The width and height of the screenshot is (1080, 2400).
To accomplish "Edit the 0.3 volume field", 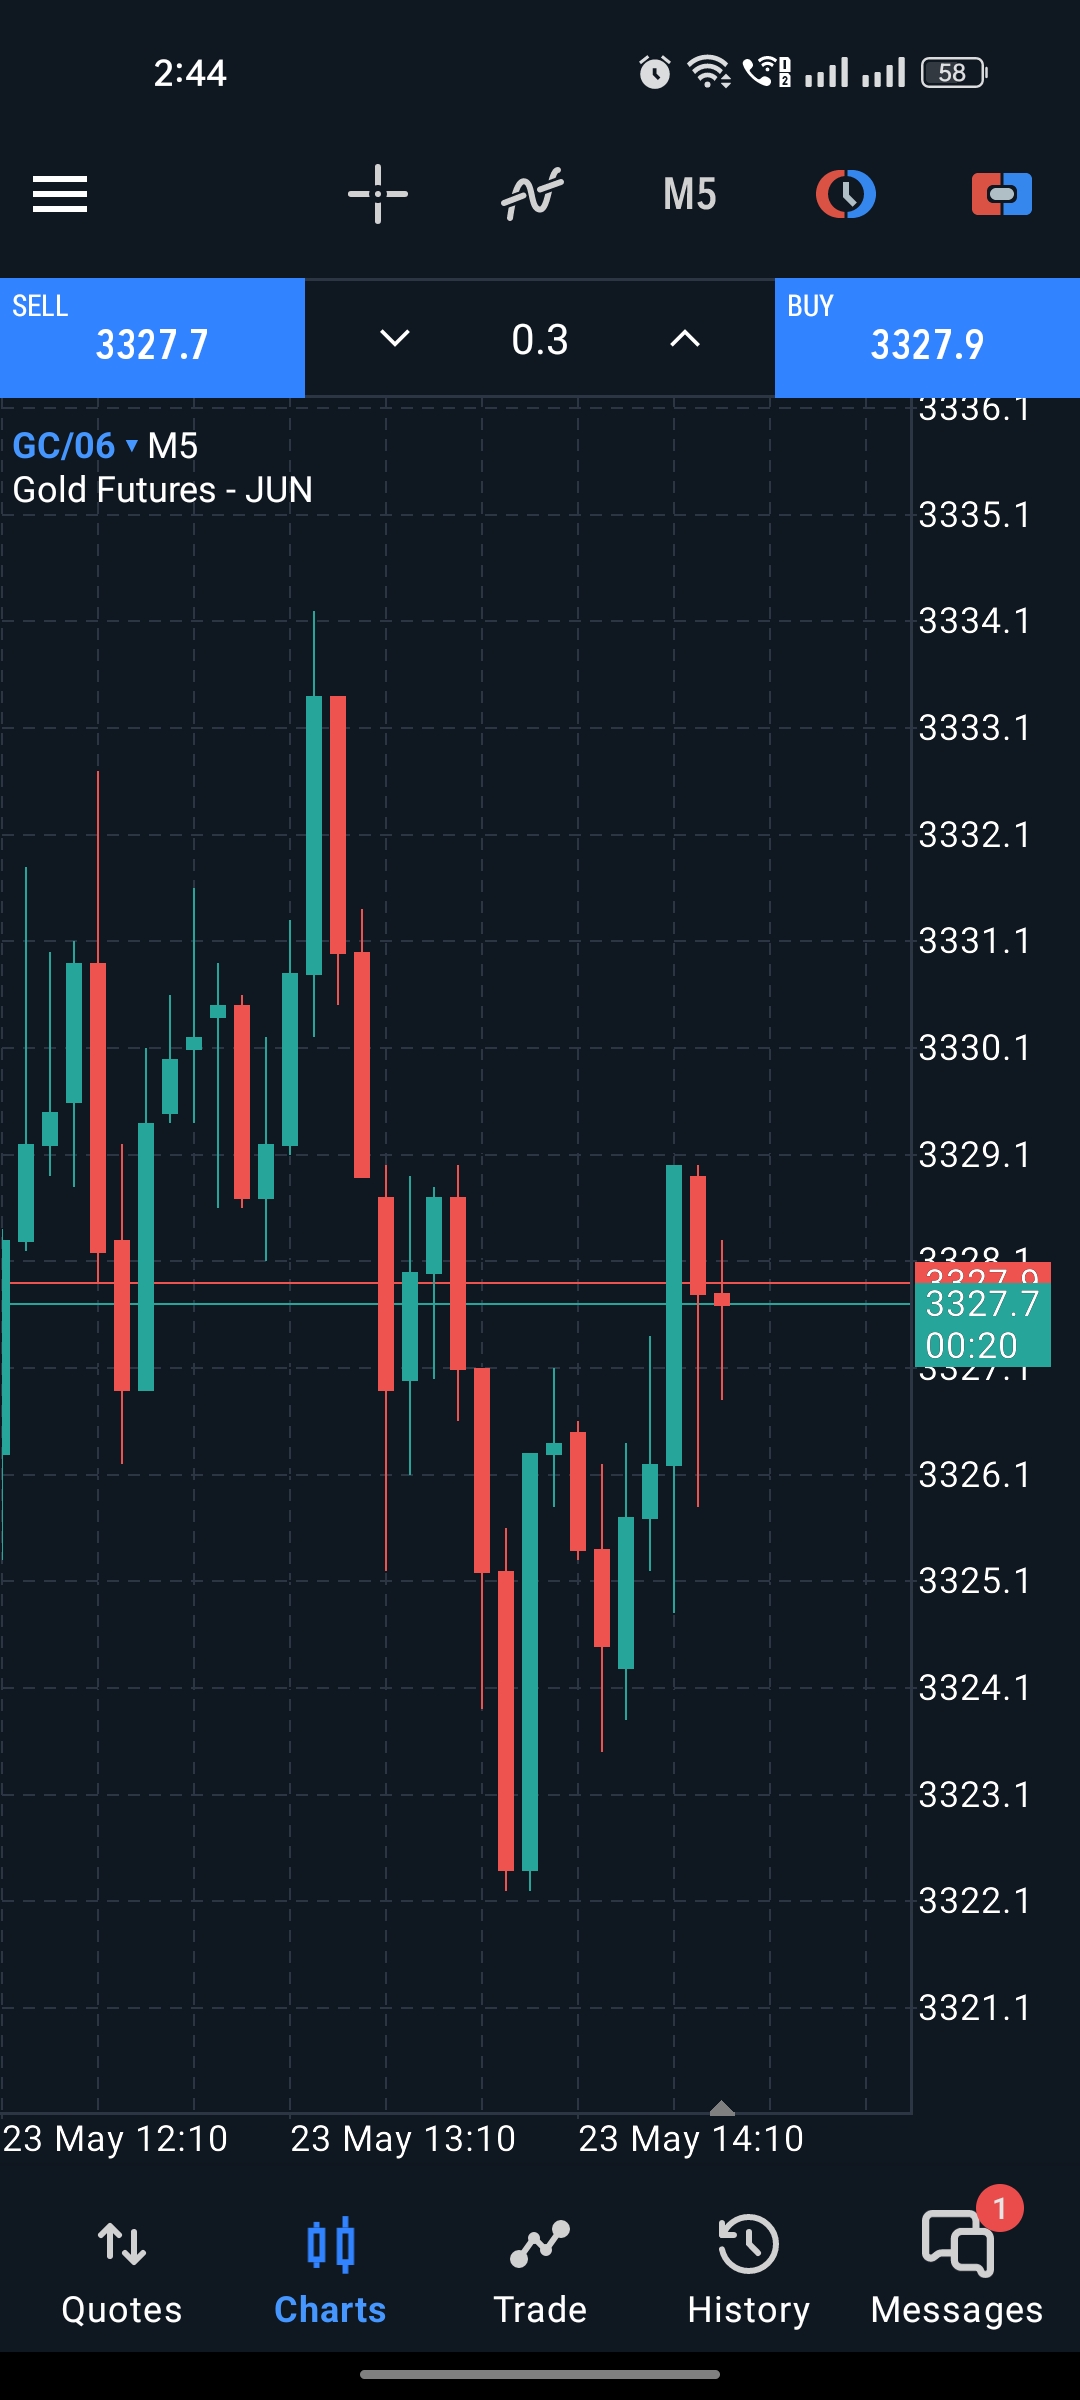I will pos(540,339).
